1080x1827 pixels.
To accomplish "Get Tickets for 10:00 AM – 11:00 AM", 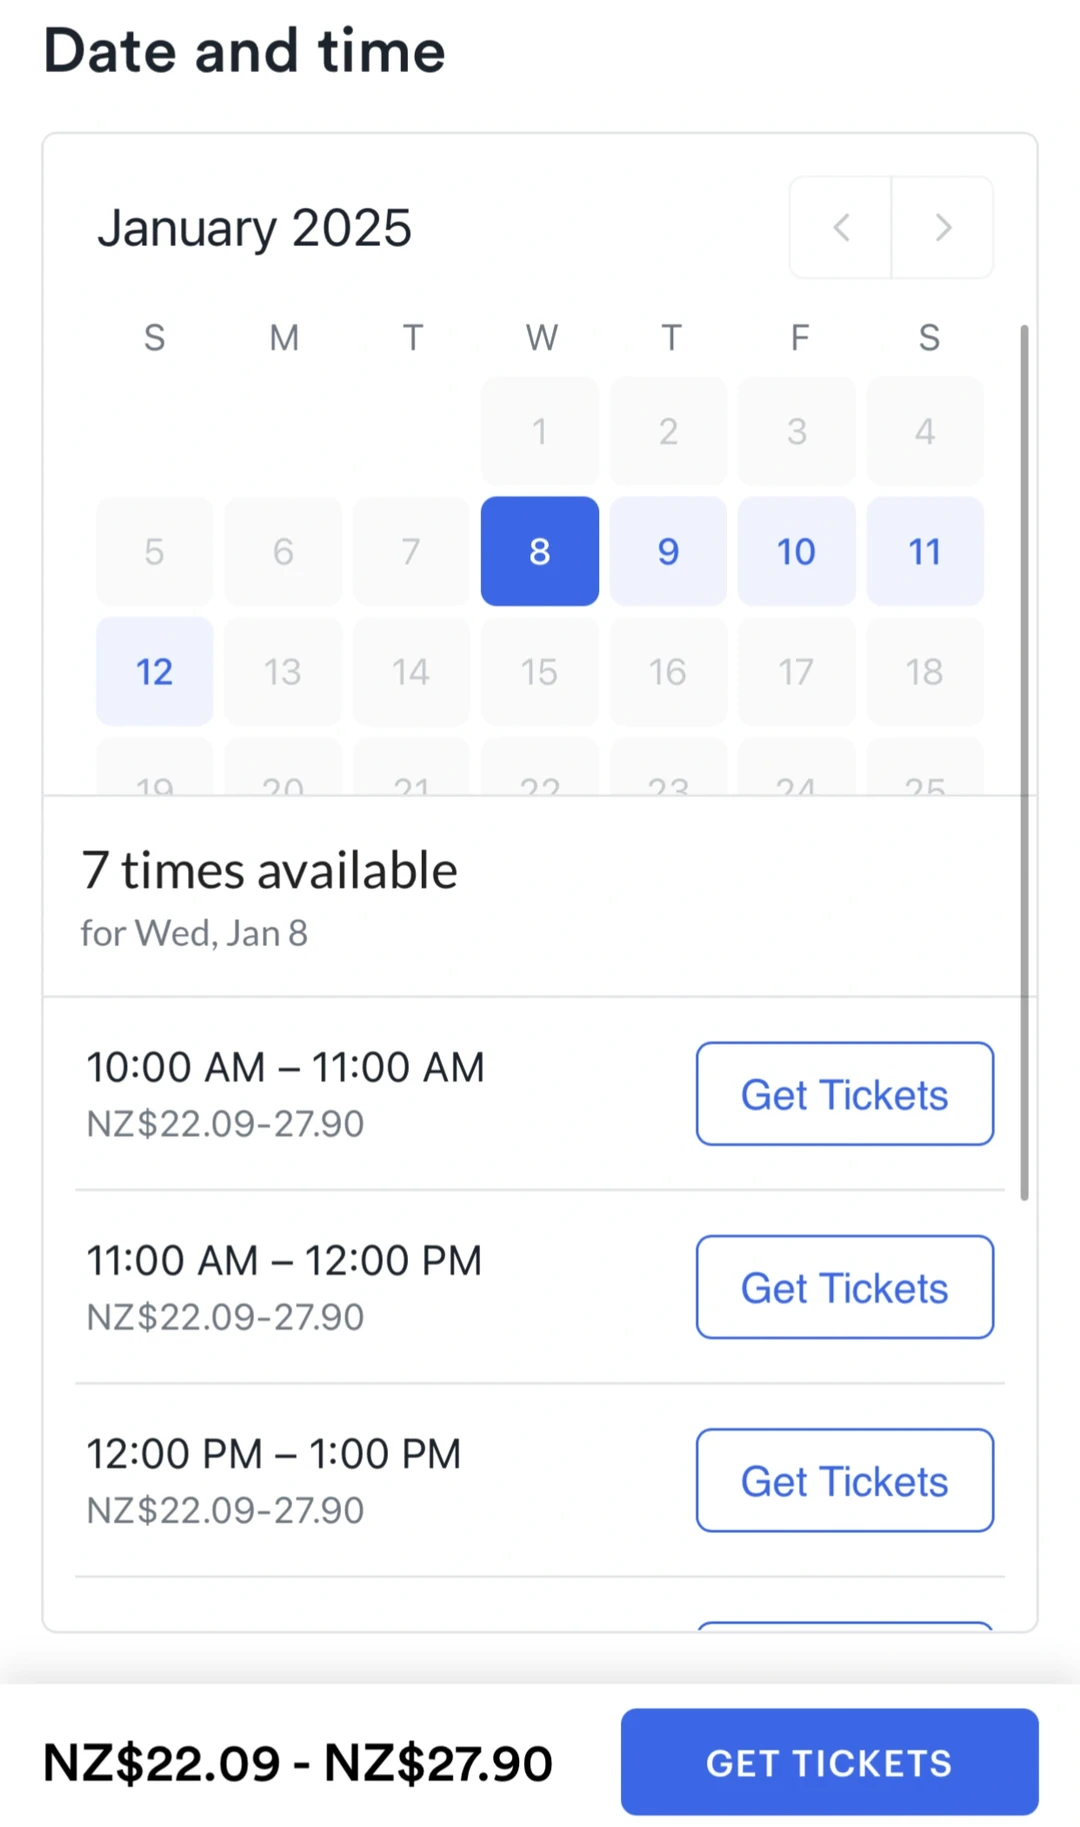I will (x=844, y=1094).
